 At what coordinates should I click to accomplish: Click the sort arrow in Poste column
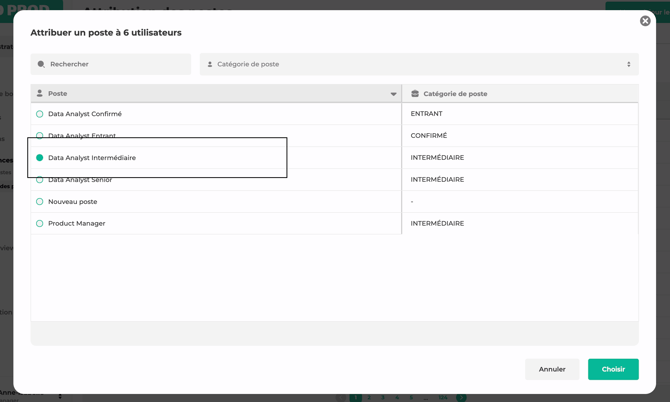[x=393, y=94]
